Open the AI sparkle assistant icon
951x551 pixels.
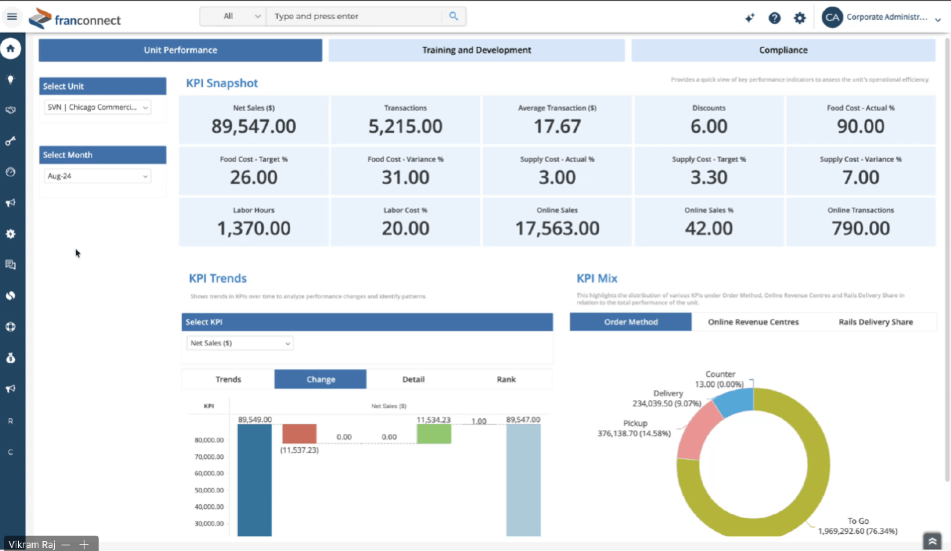point(750,18)
